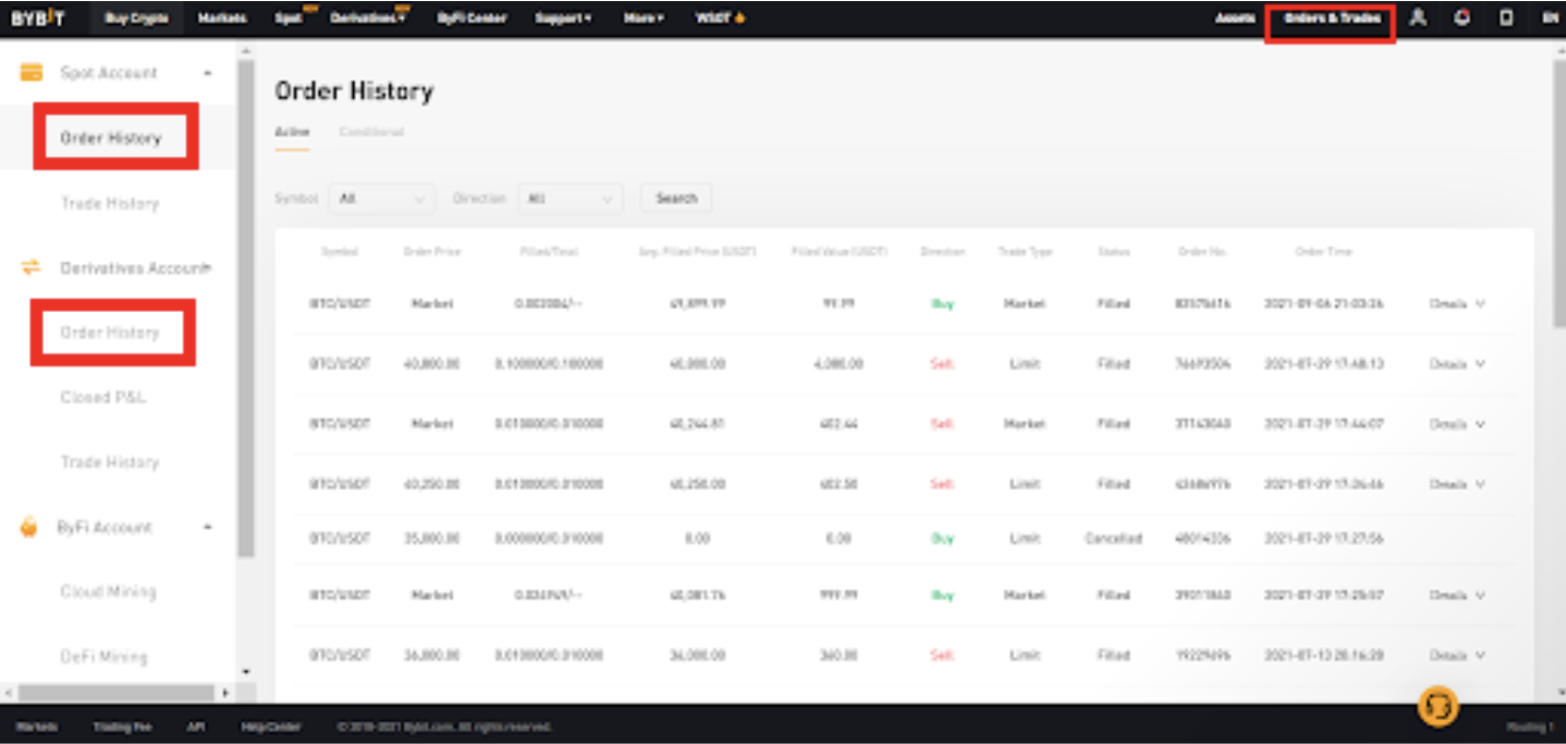1566x744 pixels.
Task: Click the Search button
Action: click(x=676, y=198)
